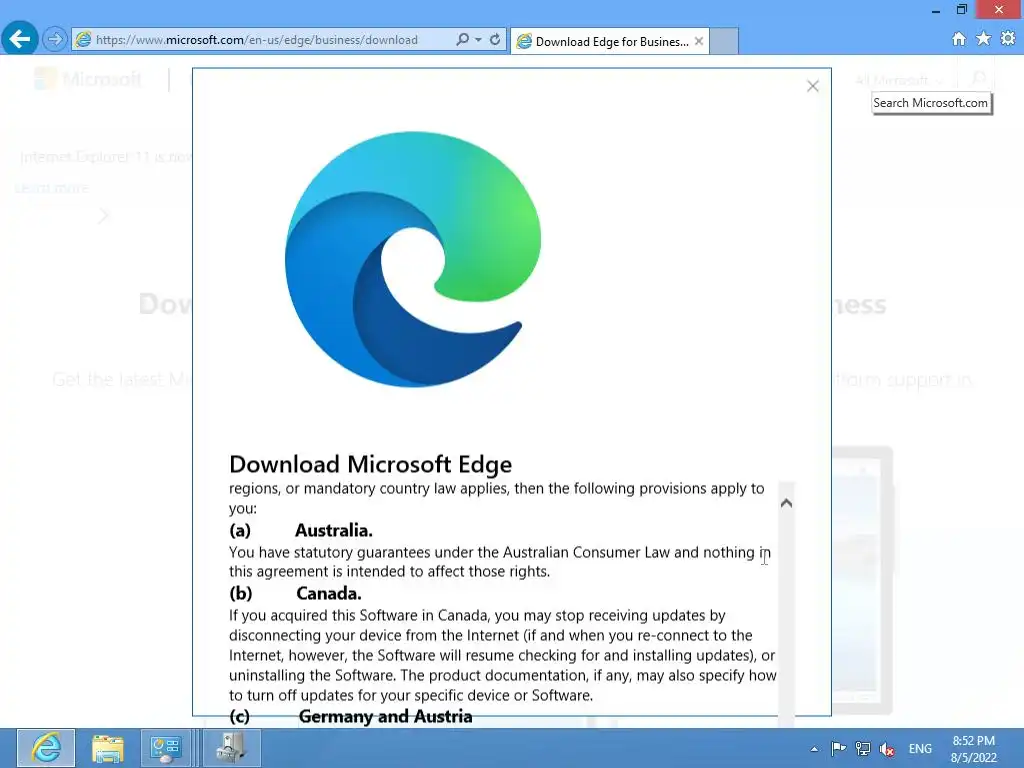Refresh the page with reload icon
The width and height of the screenshot is (1024, 768).
(x=495, y=39)
